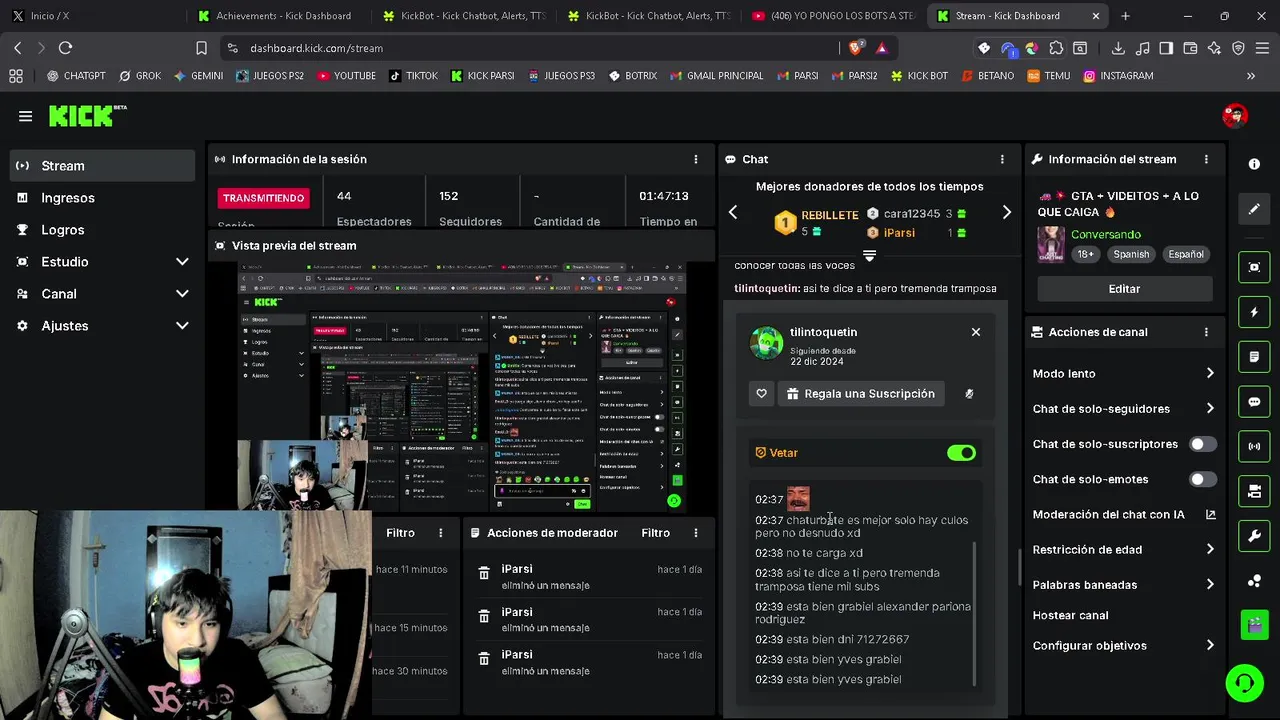Viewport: 1280px width, 720px height.
Task: Click the tilintoquetin avatar in user card
Action: coord(767,342)
